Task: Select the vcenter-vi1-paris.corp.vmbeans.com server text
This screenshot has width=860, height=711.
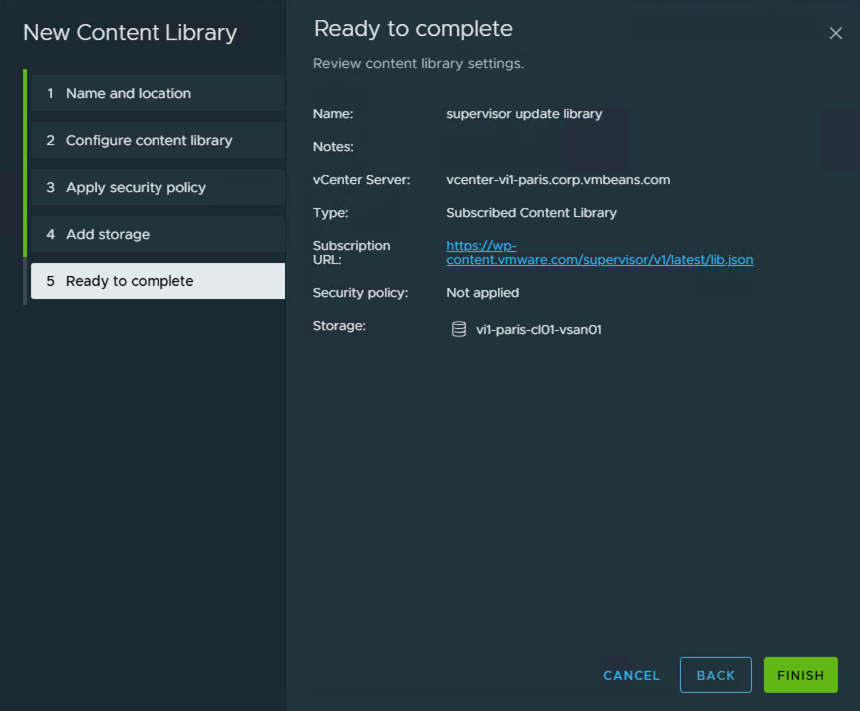Action: tap(558, 180)
